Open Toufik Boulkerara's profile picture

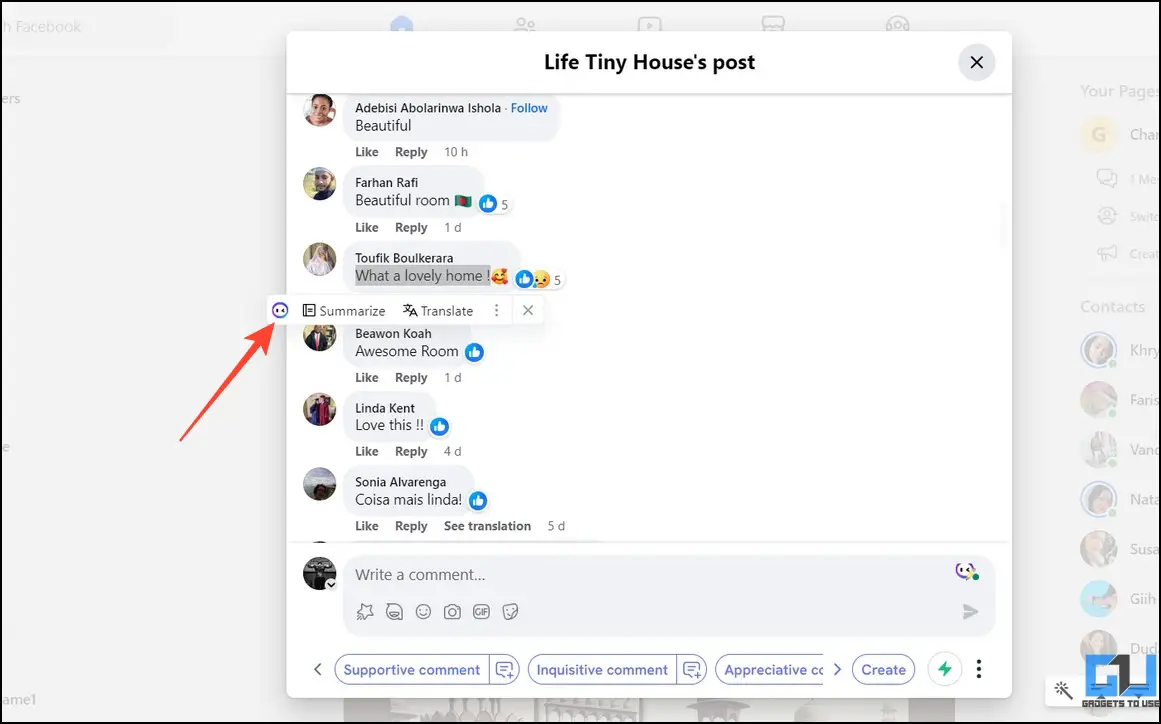pyautogui.click(x=320, y=259)
